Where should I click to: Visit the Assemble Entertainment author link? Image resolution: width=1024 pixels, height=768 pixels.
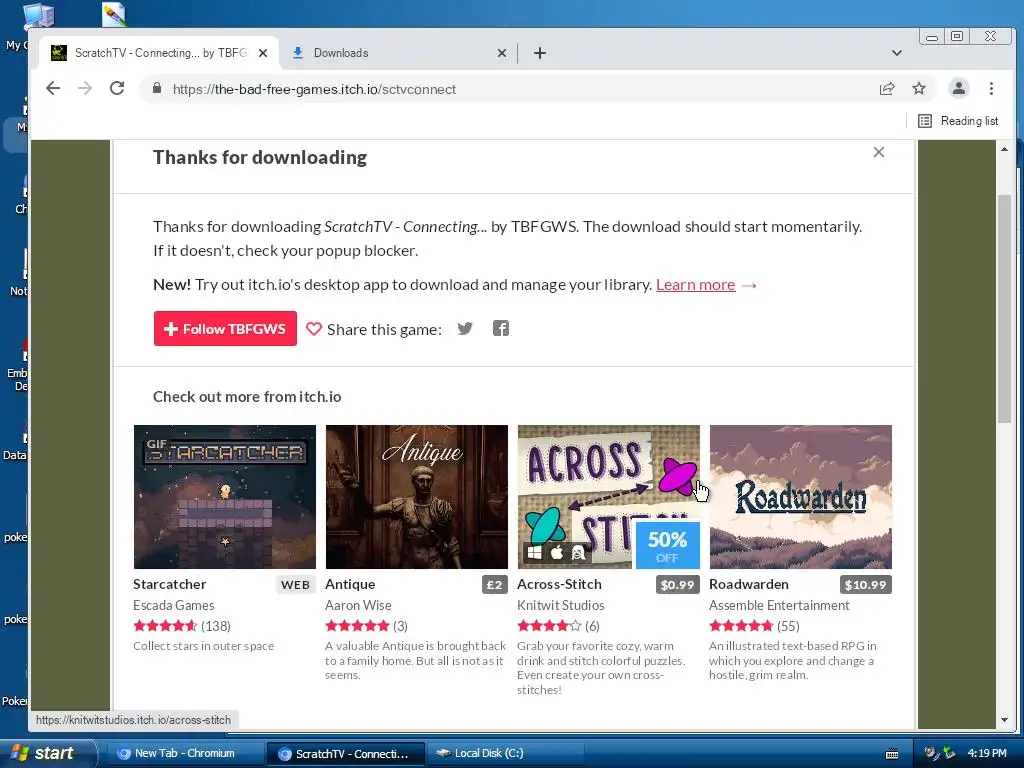pos(780,605)
